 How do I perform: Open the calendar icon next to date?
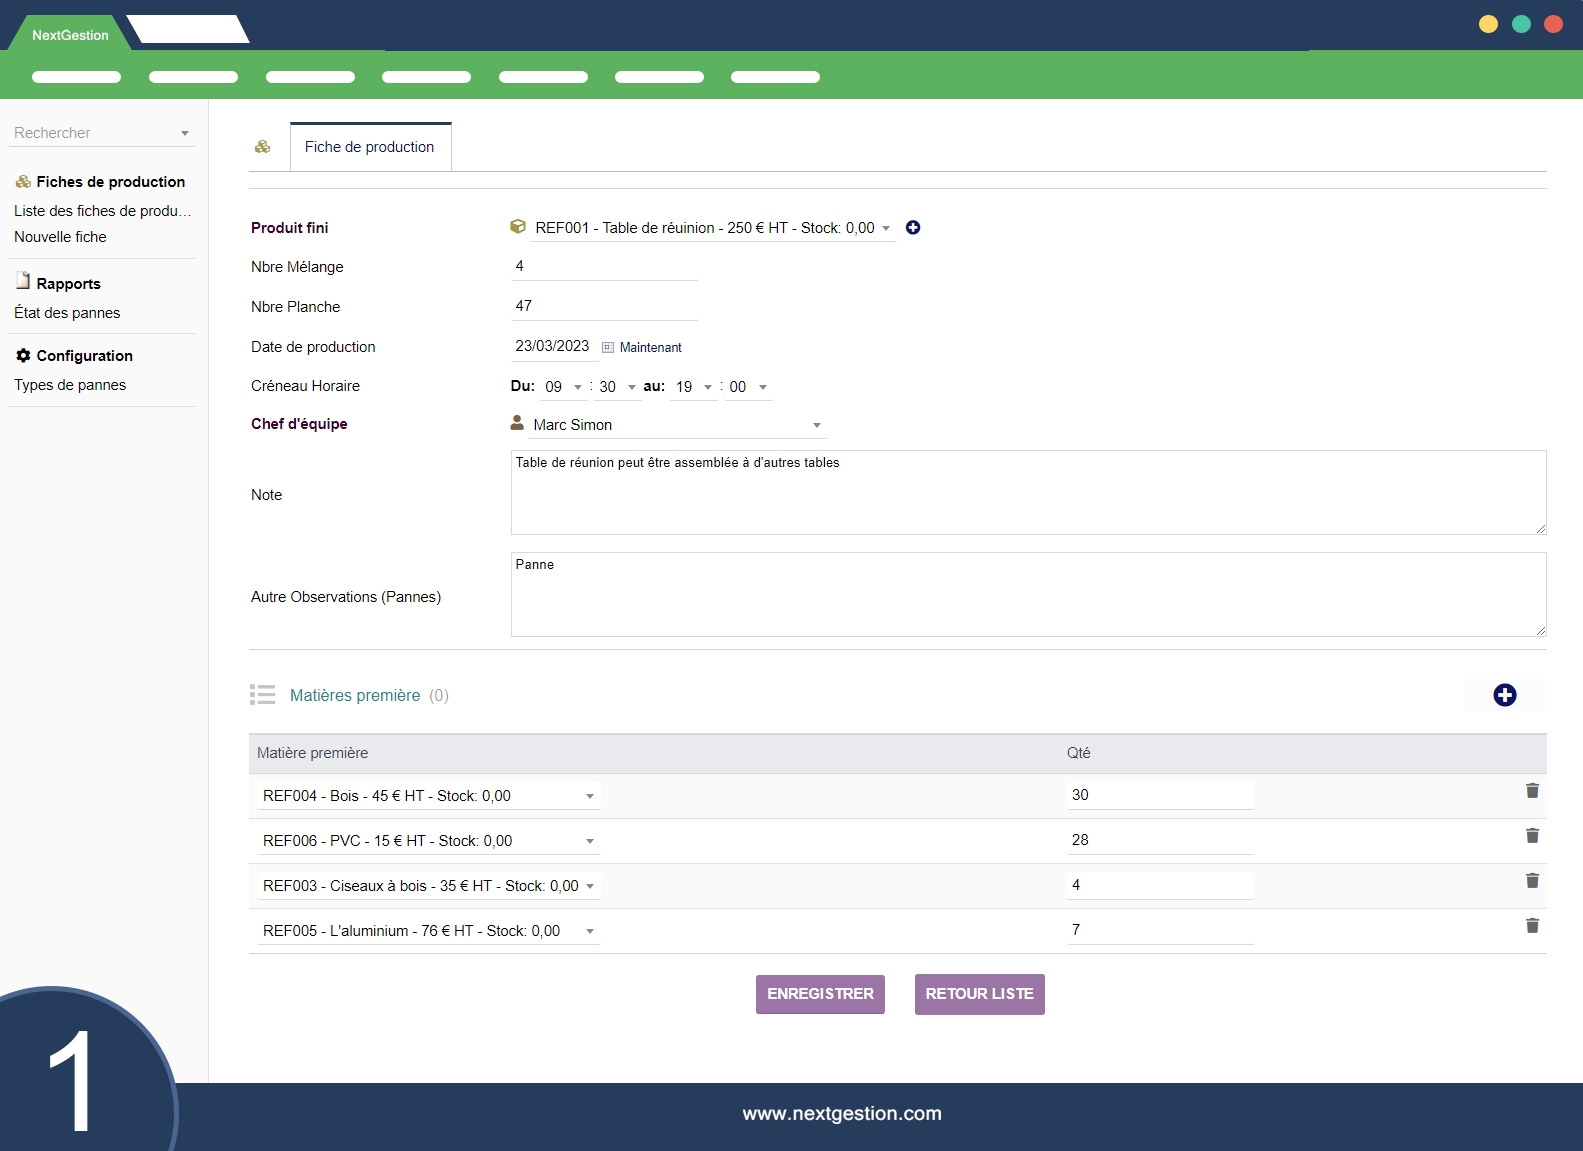point(607,347)
